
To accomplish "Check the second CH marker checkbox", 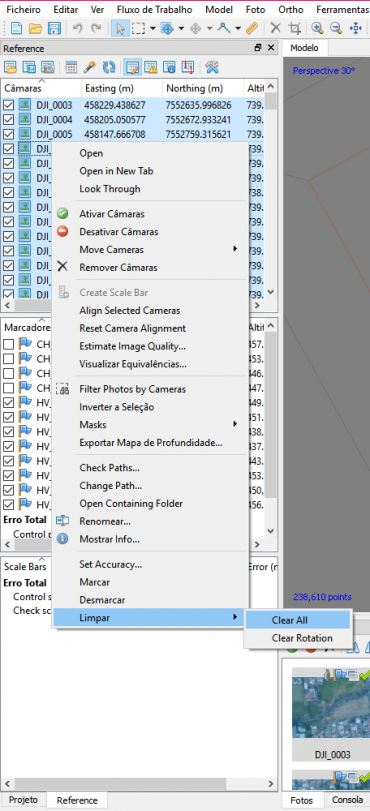I will coord(8,358).
